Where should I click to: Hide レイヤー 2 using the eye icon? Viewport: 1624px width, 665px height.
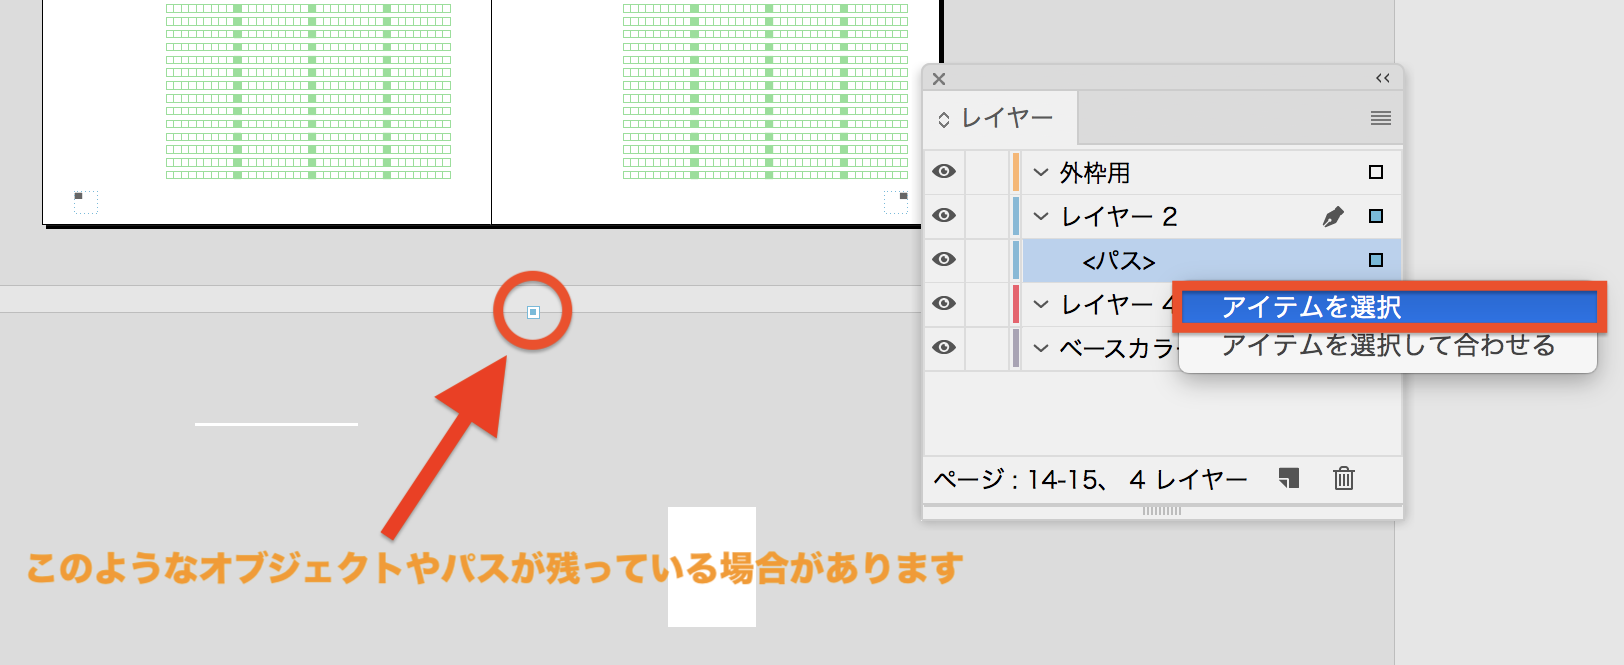[944, 216]
